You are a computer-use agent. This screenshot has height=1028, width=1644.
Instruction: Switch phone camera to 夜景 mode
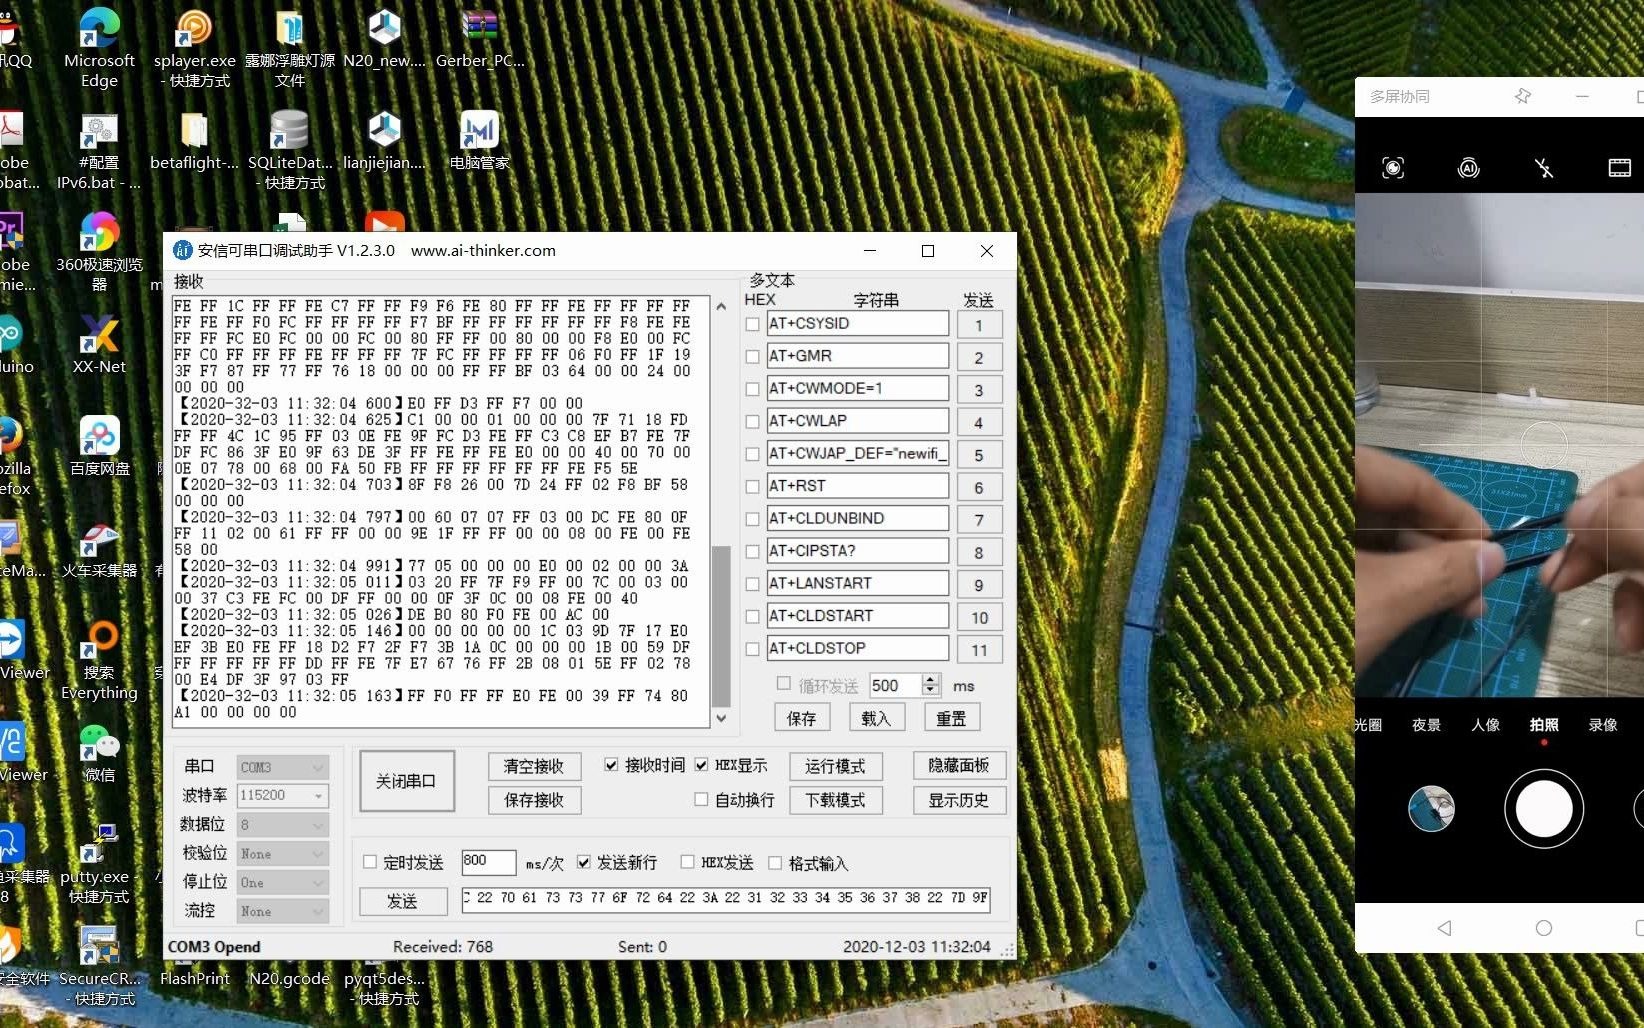click(1426, 725)
